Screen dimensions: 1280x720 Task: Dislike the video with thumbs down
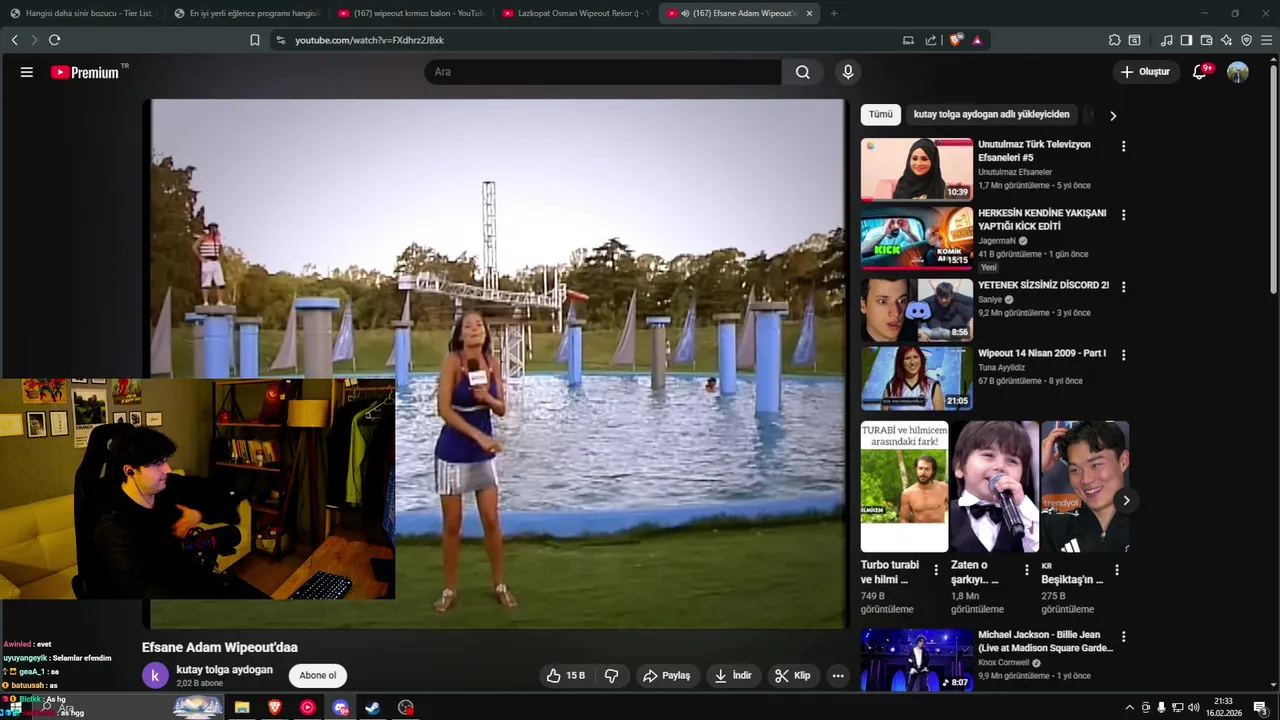point(611,676)
